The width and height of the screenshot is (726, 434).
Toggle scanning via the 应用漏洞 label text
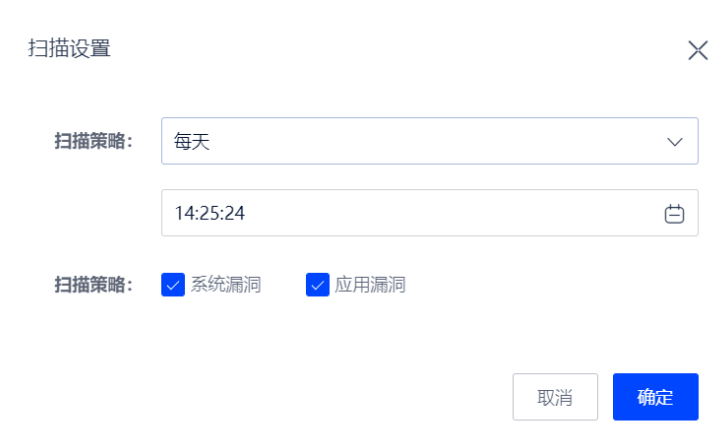(370, 285)
